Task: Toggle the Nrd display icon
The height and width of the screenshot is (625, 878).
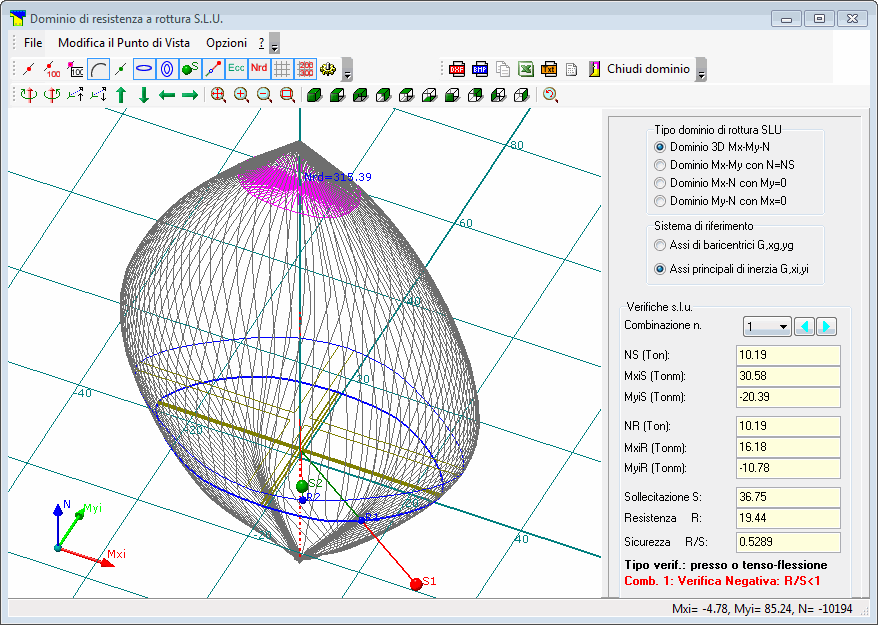Action: tap(259, 69)
